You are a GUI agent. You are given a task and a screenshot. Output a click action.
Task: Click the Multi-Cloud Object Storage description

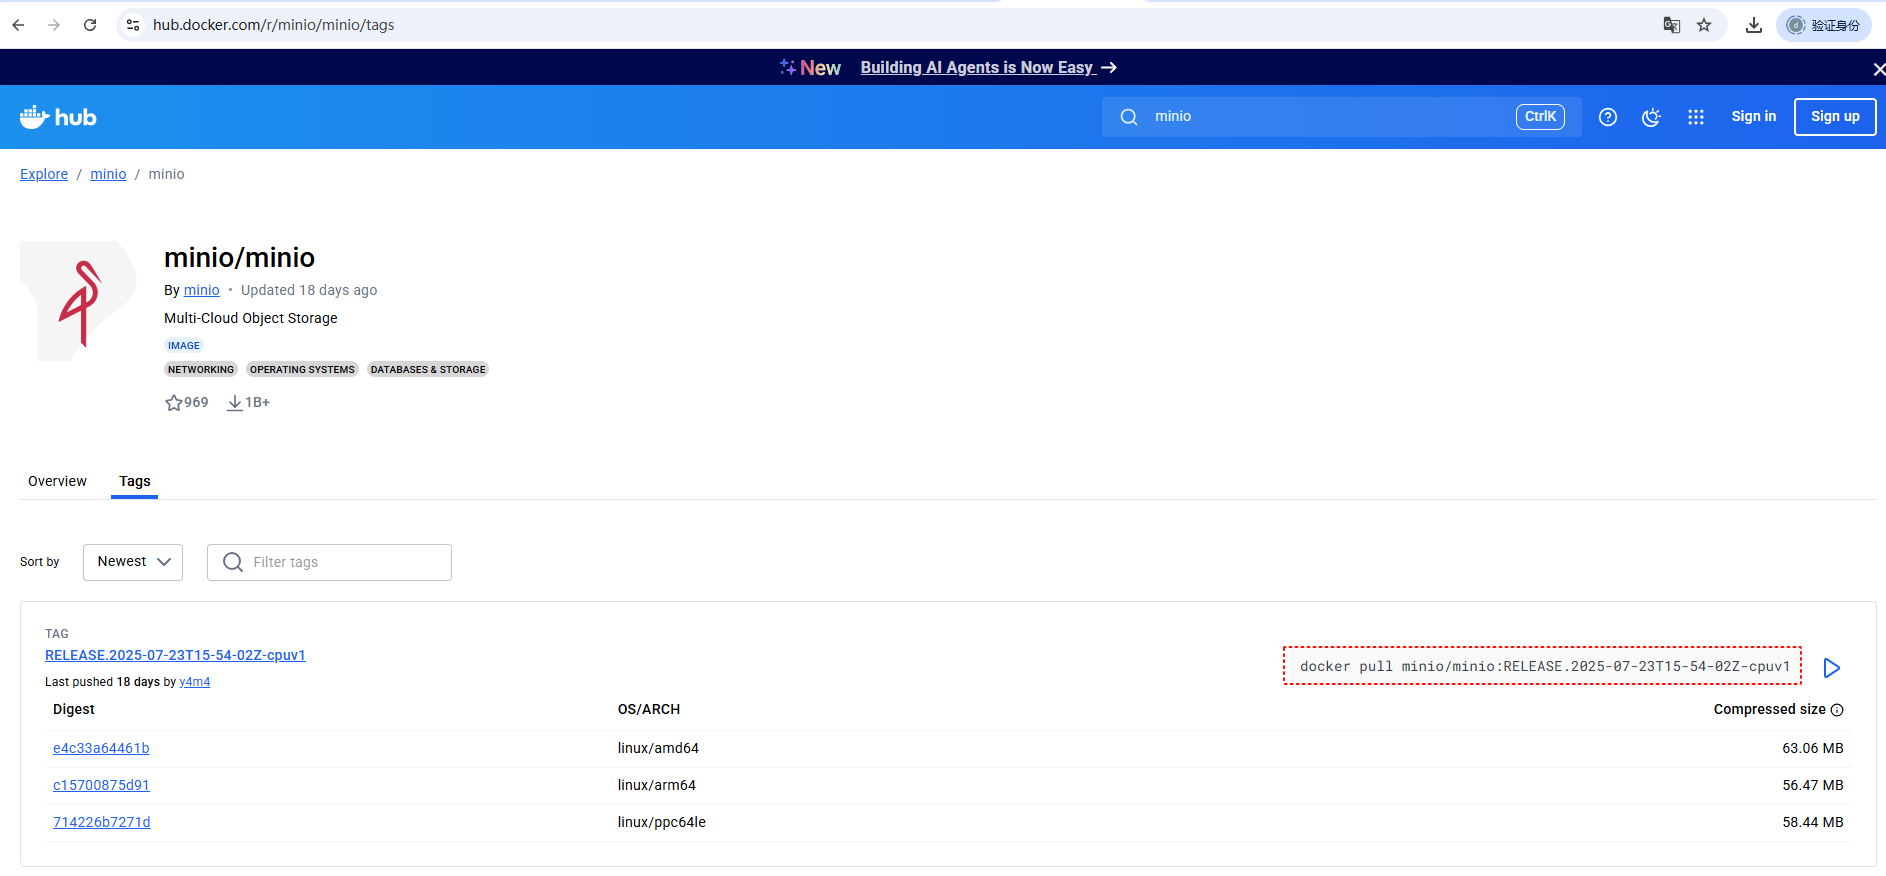251,318
